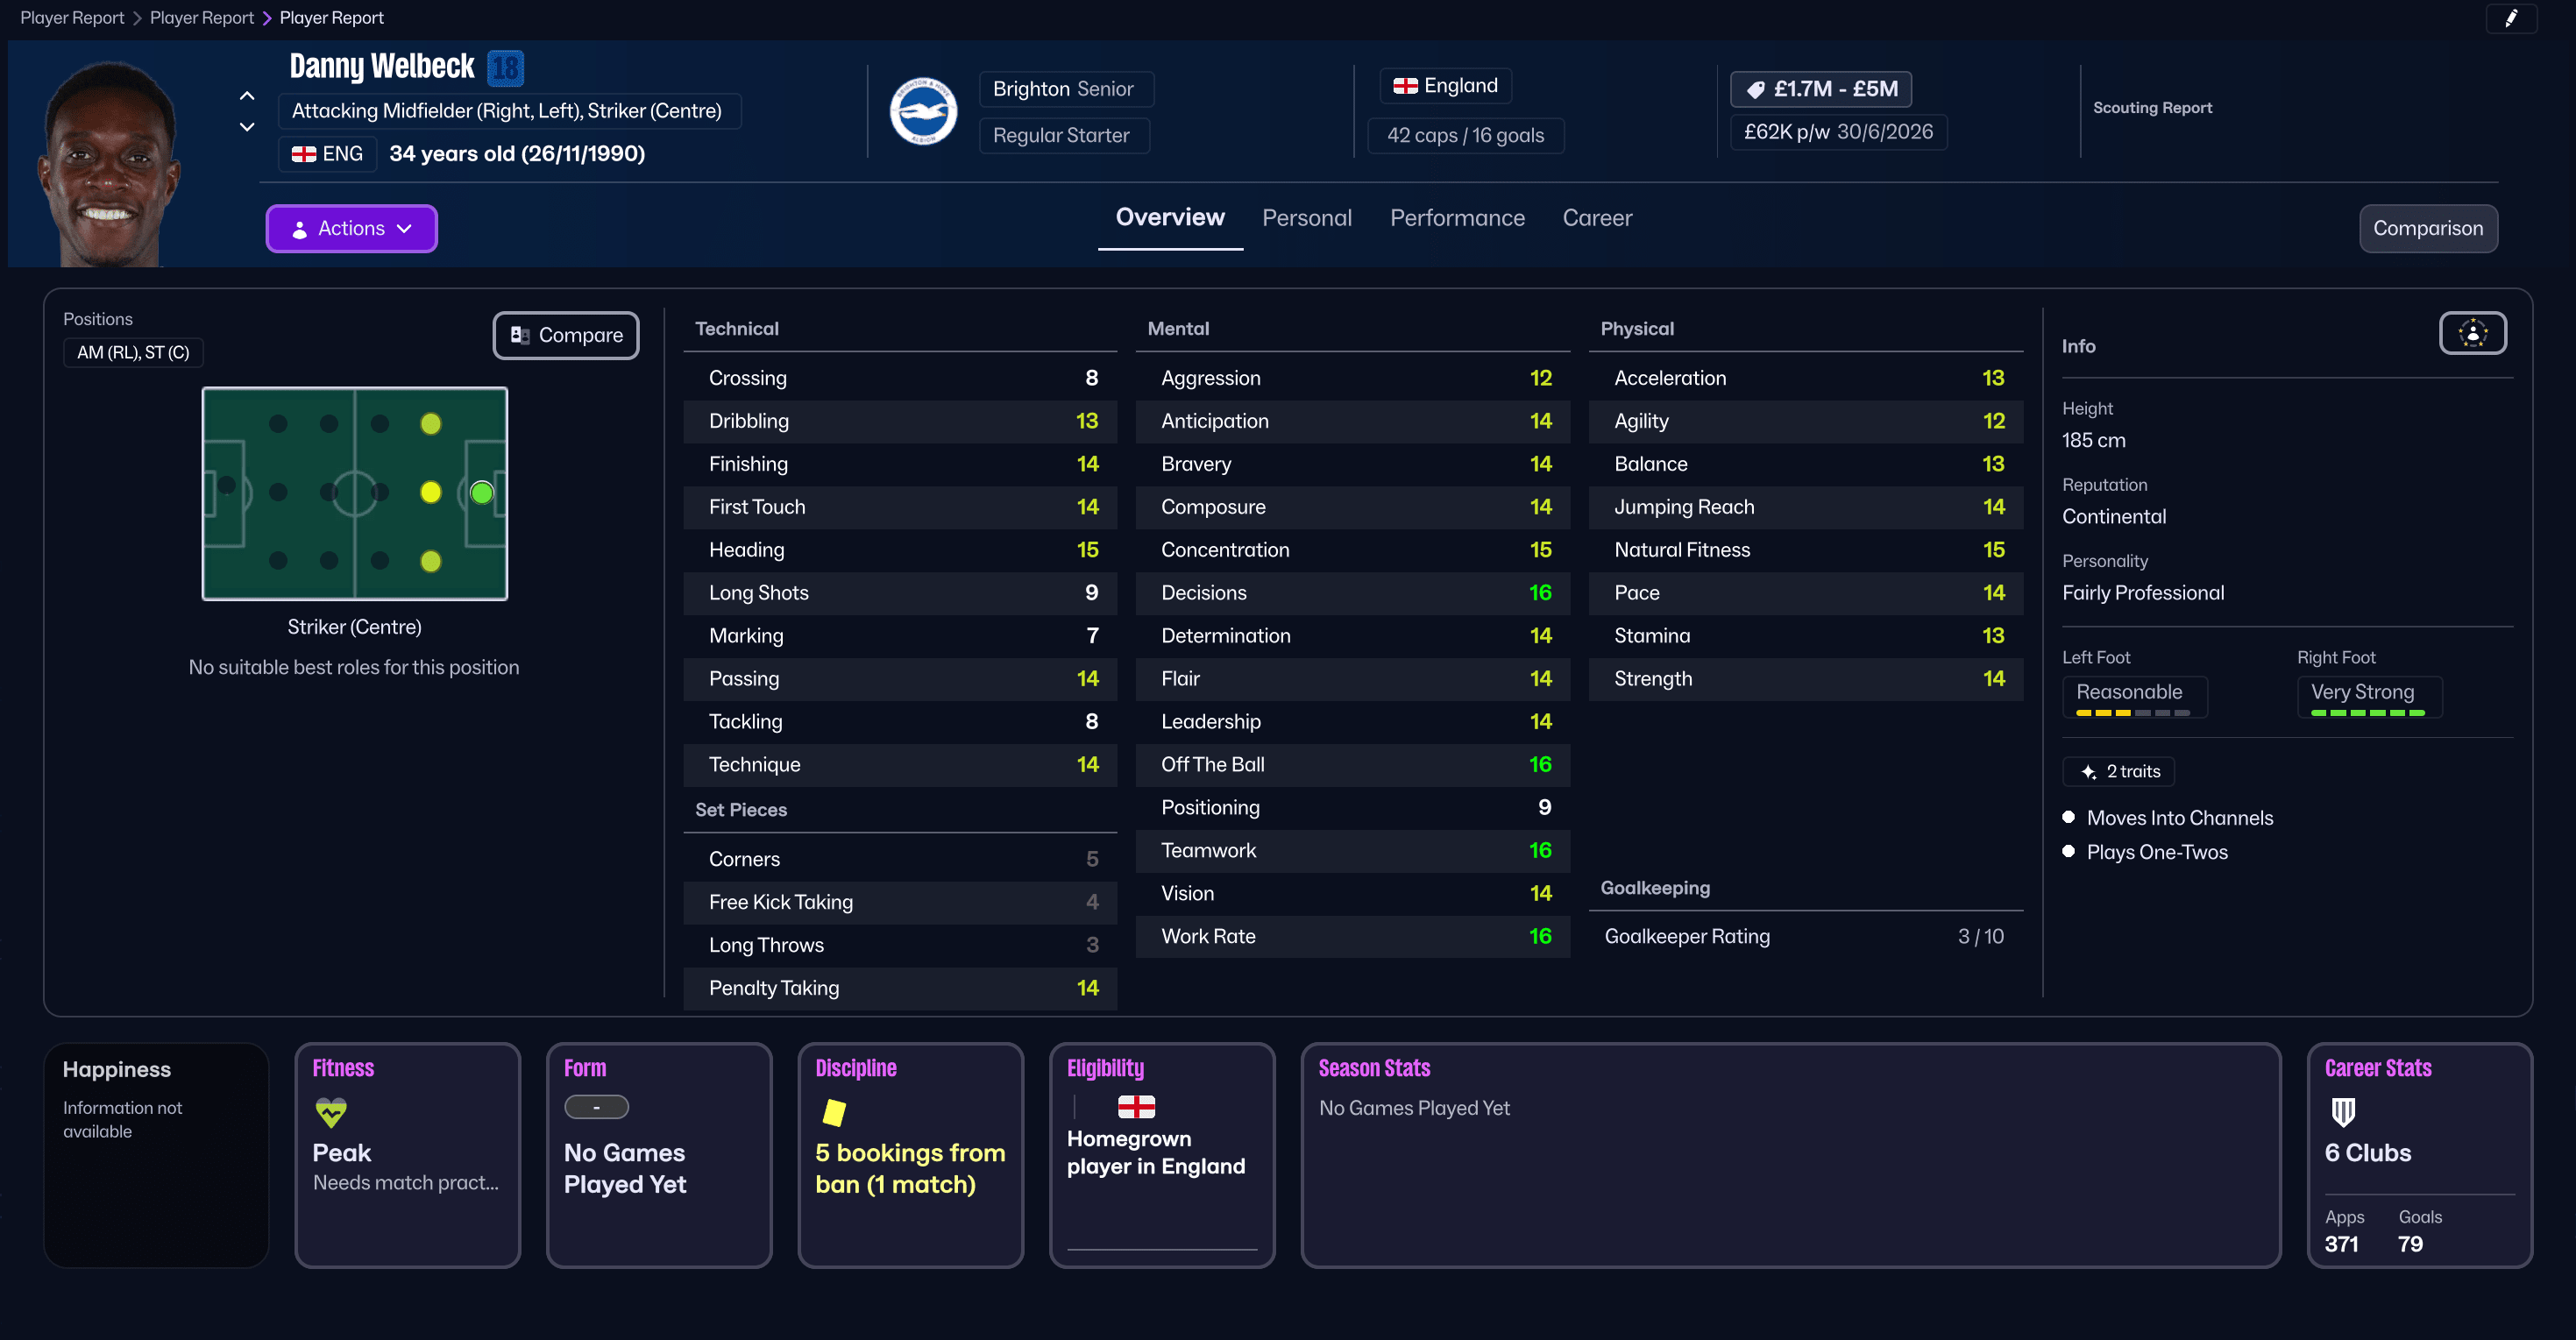Click the price tag icon on transfer value
The width and height of the screenshot is (2576, 1340).
1757,89
